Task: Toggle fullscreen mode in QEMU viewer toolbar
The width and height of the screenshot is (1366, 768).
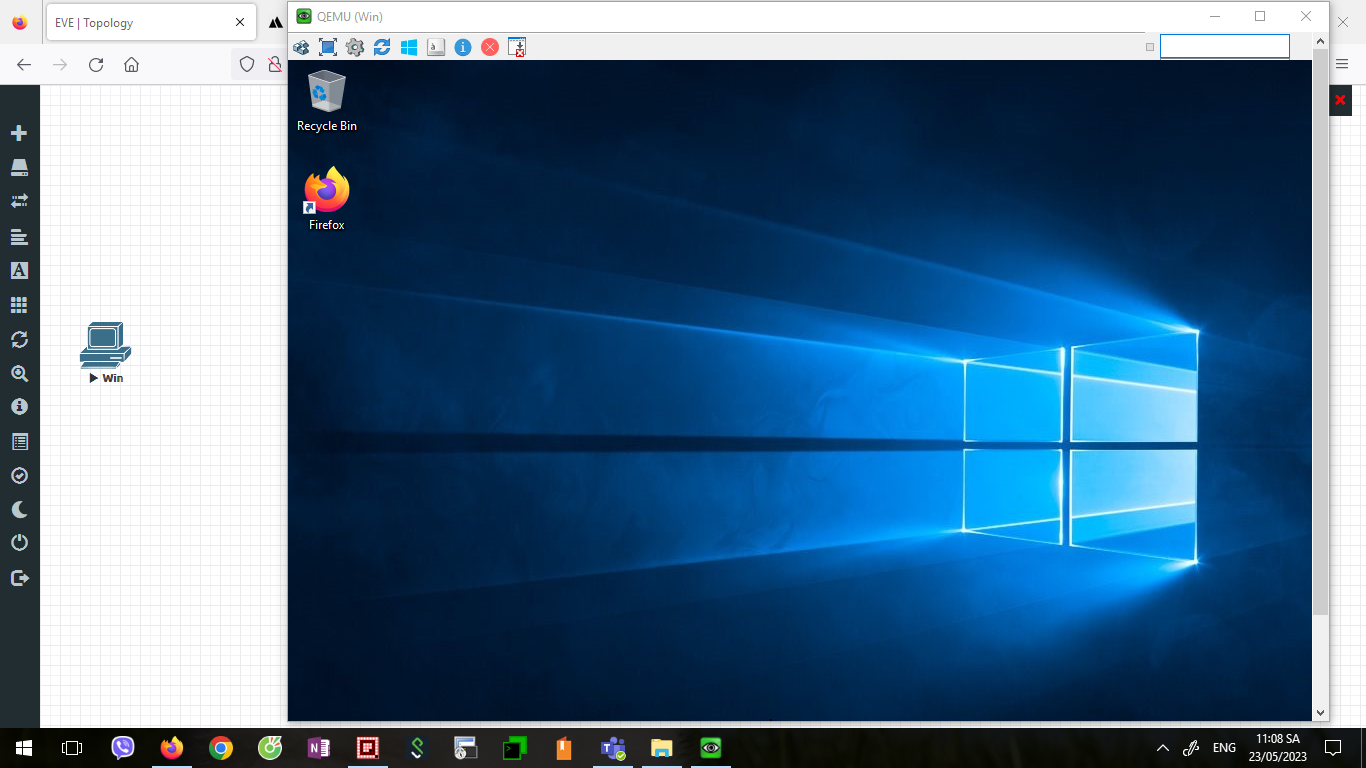Action: 328,47
